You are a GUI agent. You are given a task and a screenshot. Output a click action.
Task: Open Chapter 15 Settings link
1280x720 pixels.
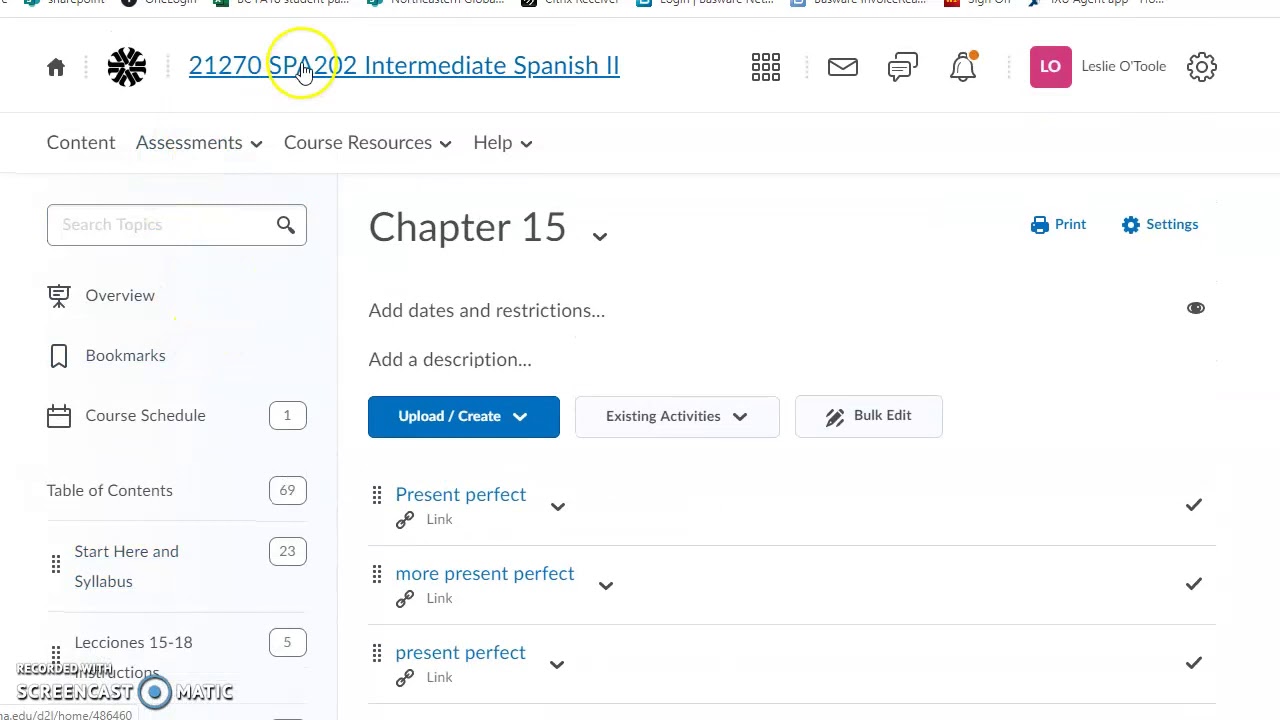tap(1172, 225)
